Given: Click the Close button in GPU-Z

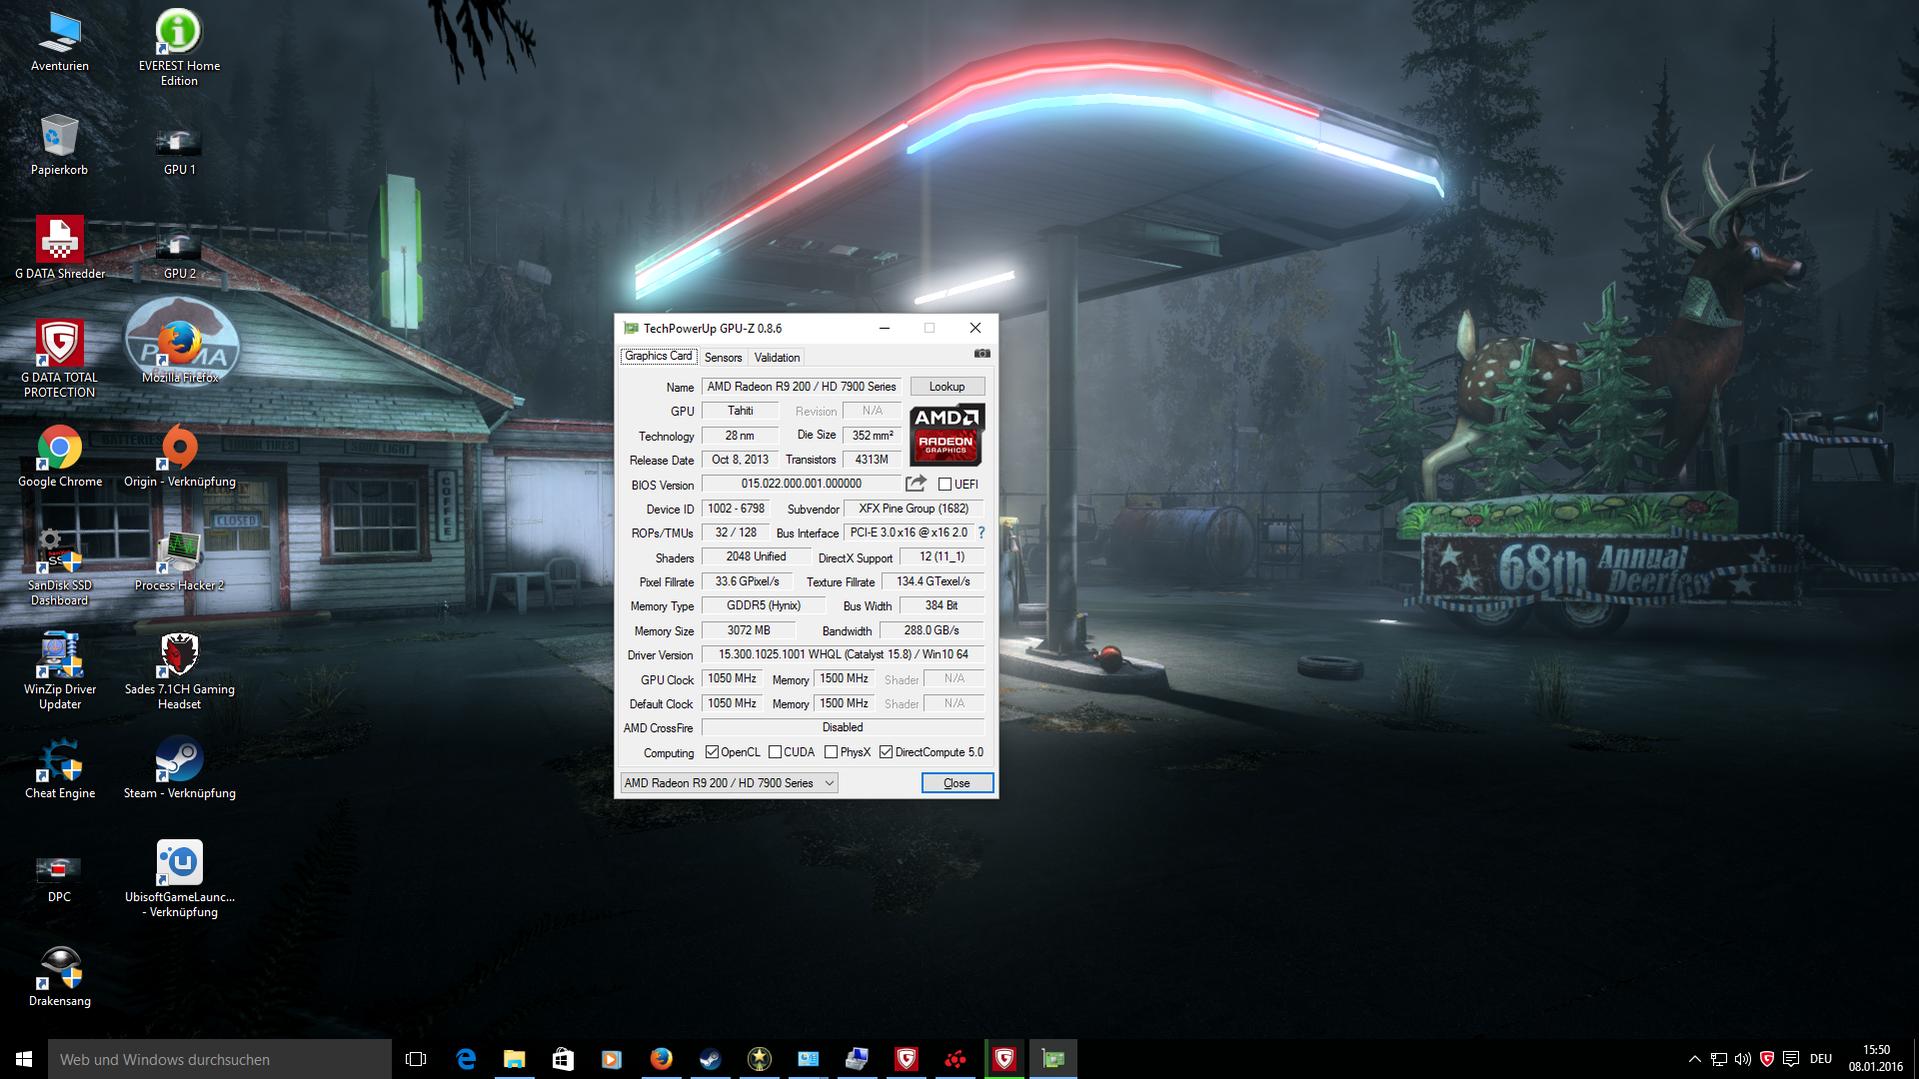Looking at the screenshot, I should [957, 783].
